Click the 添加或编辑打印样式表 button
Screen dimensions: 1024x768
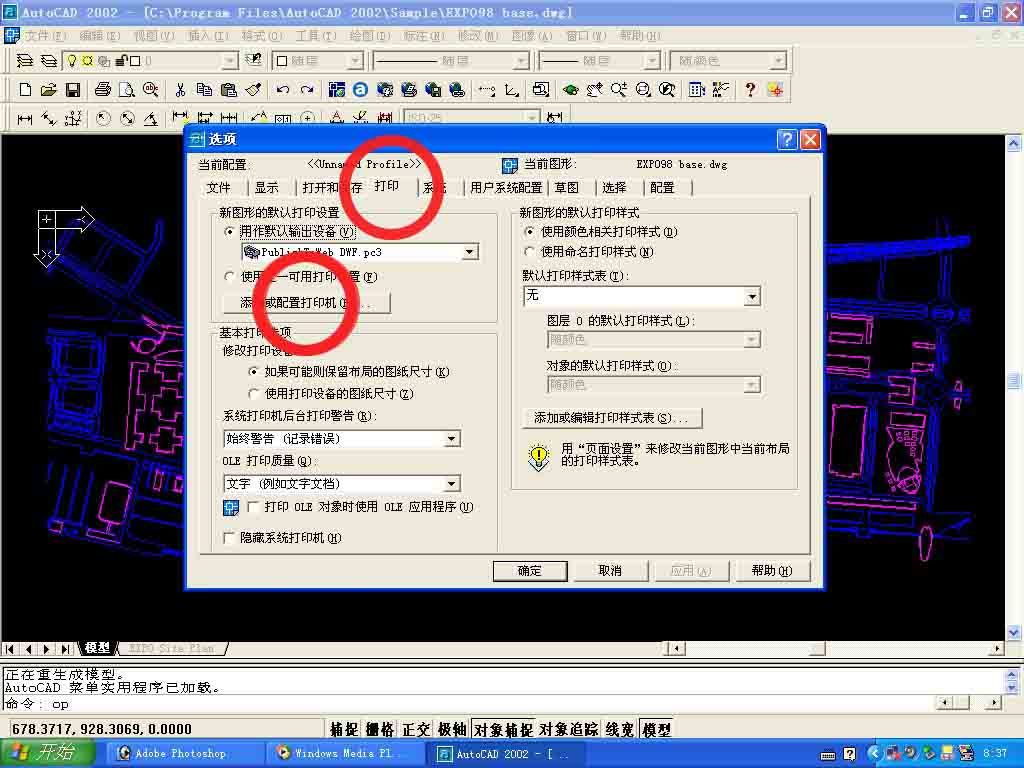click(613, 418)
